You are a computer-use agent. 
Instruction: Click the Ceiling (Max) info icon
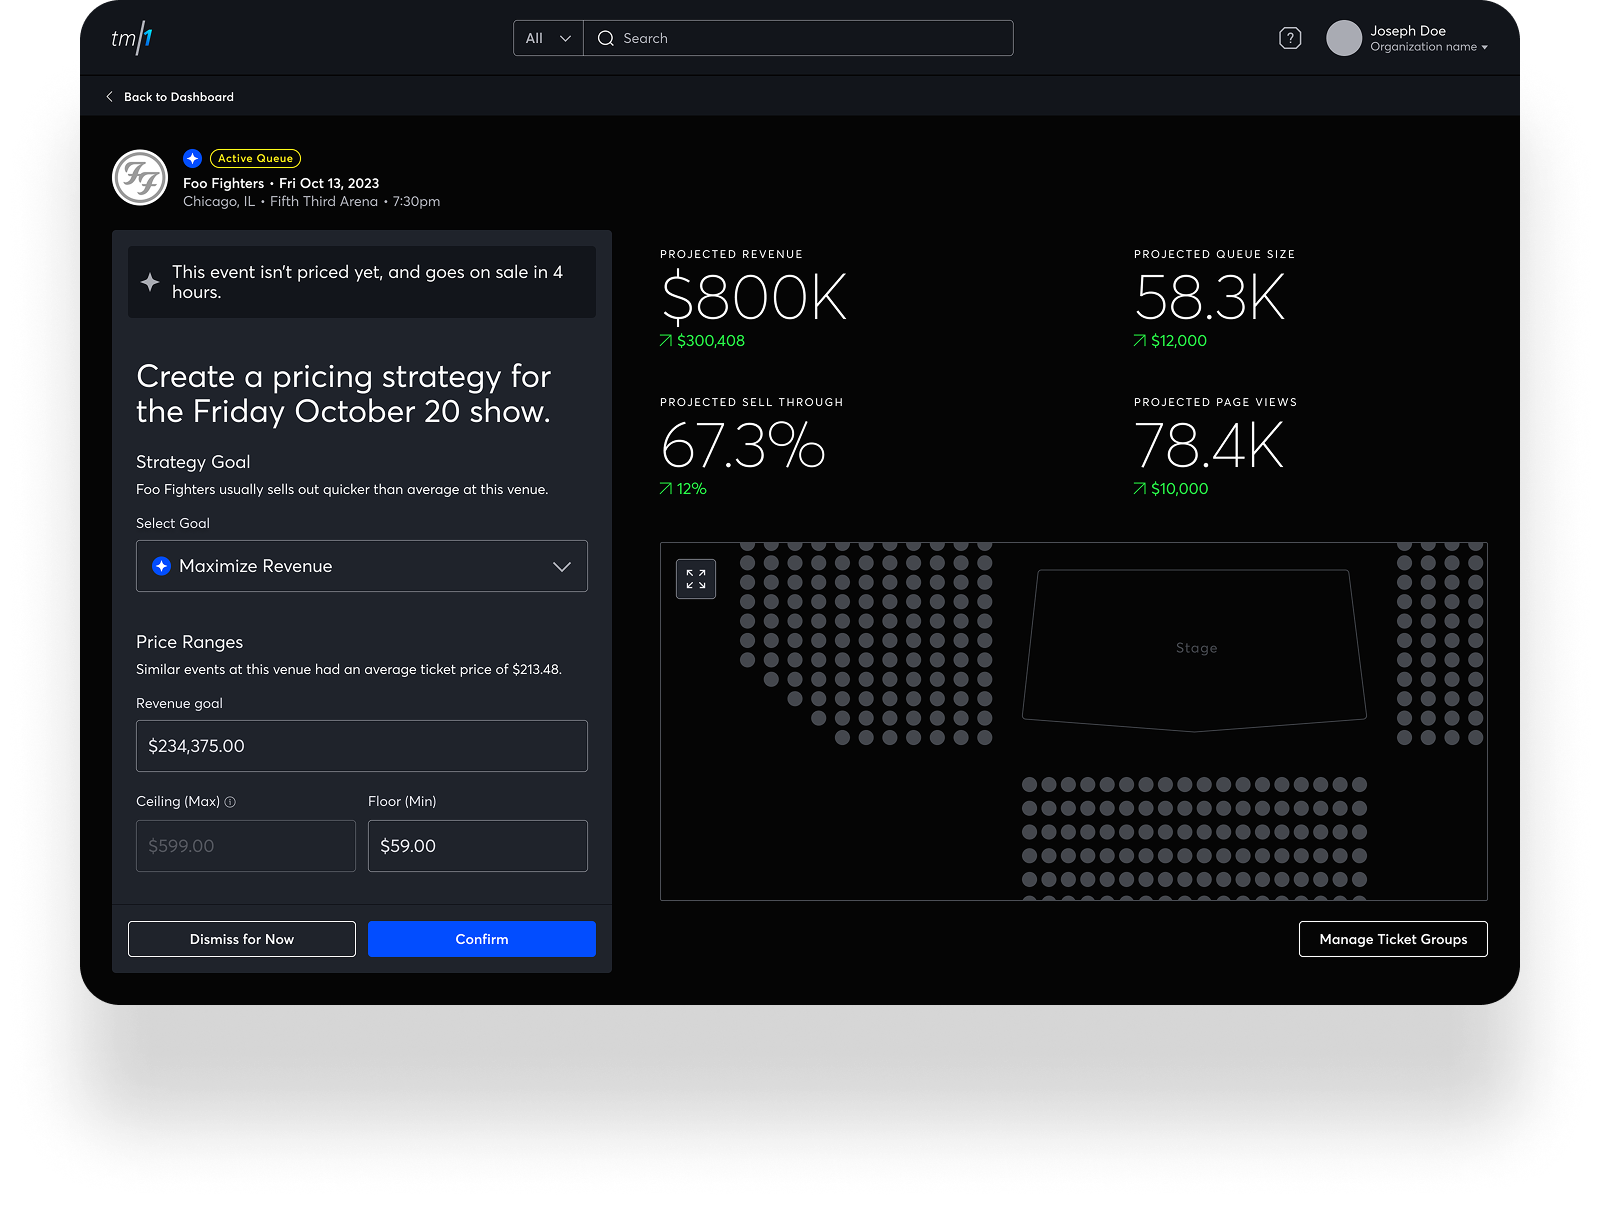coord(230,802)
